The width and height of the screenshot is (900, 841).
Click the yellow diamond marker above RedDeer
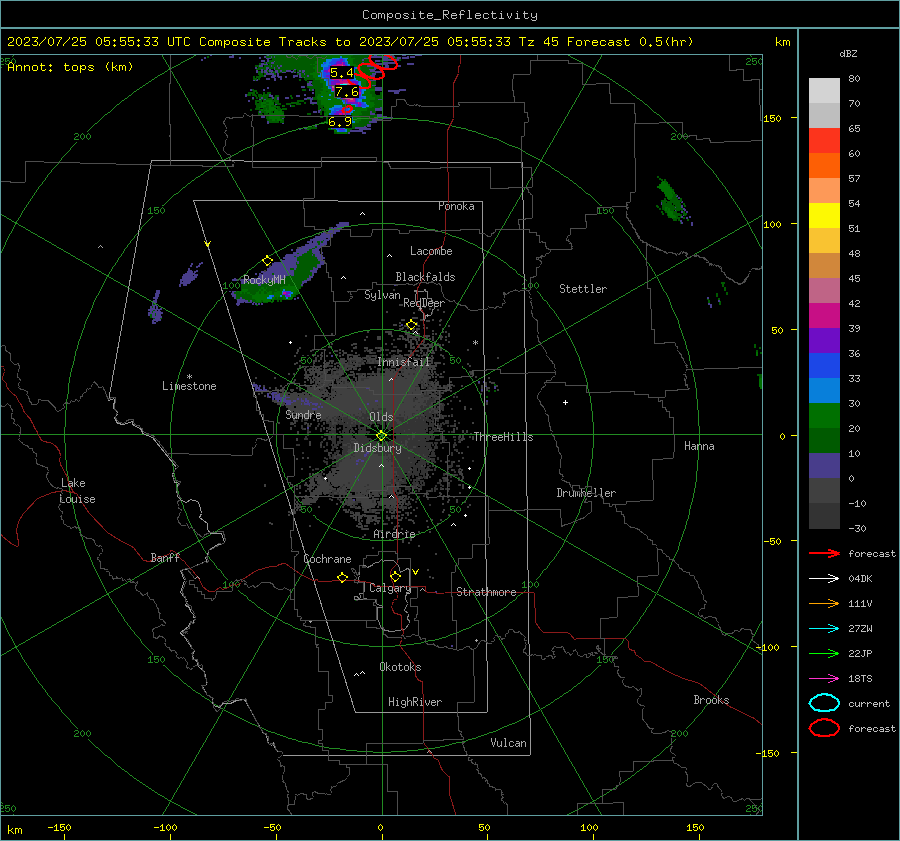411,325
